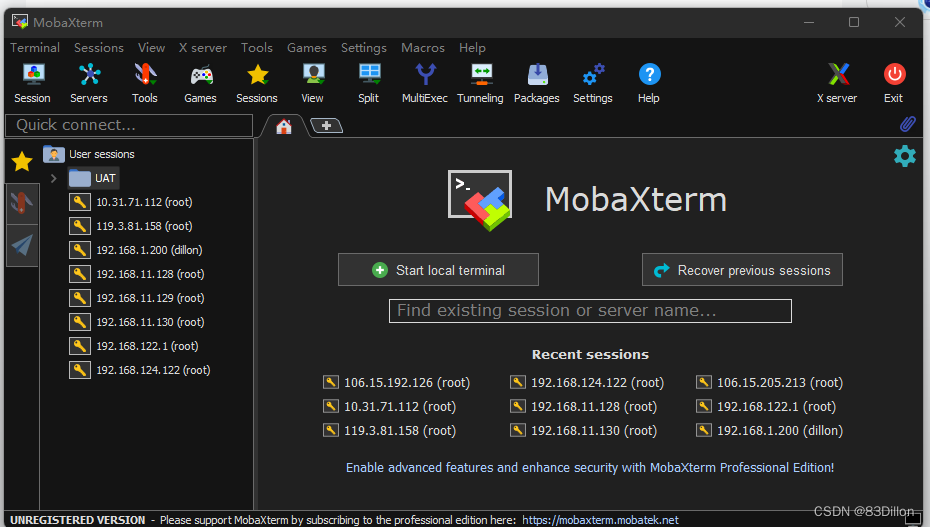Click key icon of sidebar 10.31.71.112 session
The image size is (930, 527).
coord(79,202)
